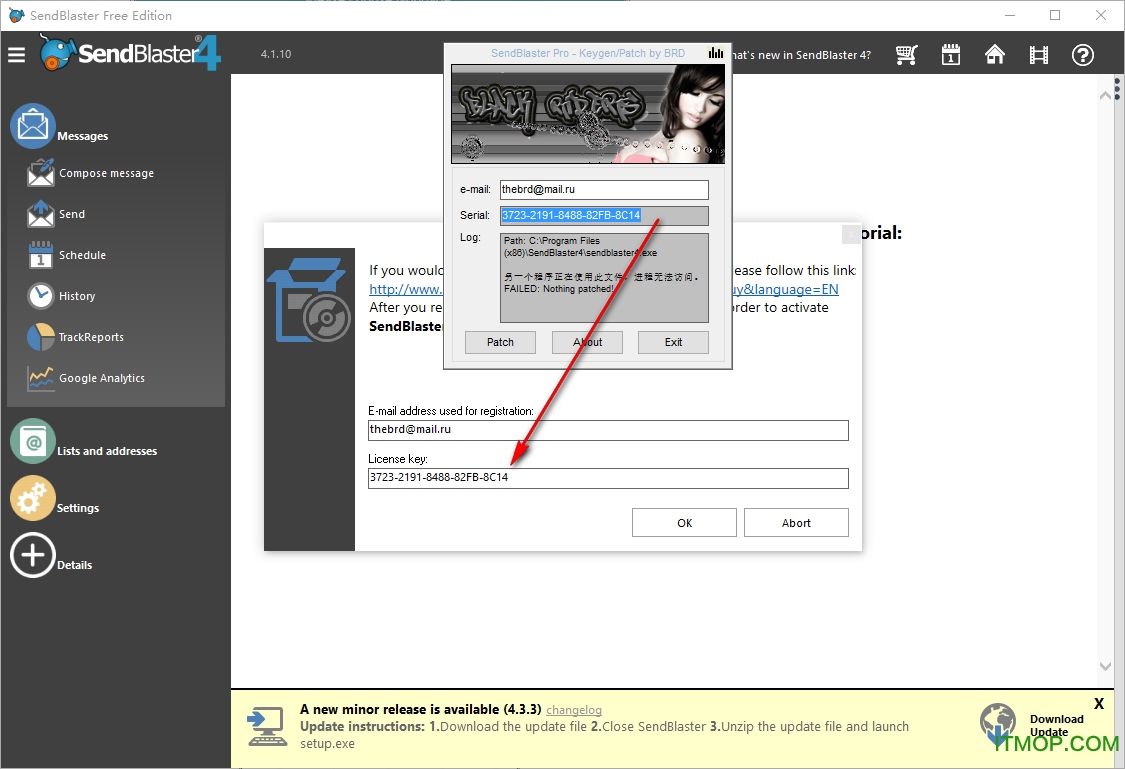Open the calendar icon in the top toolbar

(x=951, y=55)
